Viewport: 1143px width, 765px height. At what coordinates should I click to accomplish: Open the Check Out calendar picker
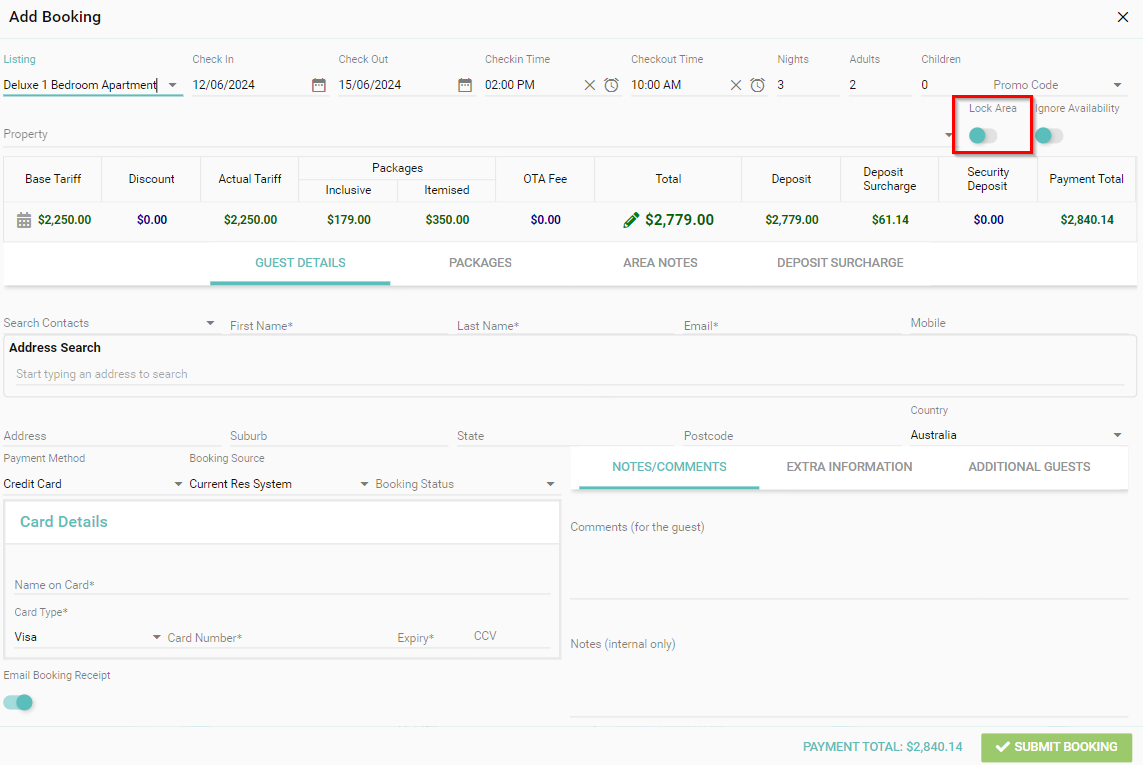click(x=464, y=85)
